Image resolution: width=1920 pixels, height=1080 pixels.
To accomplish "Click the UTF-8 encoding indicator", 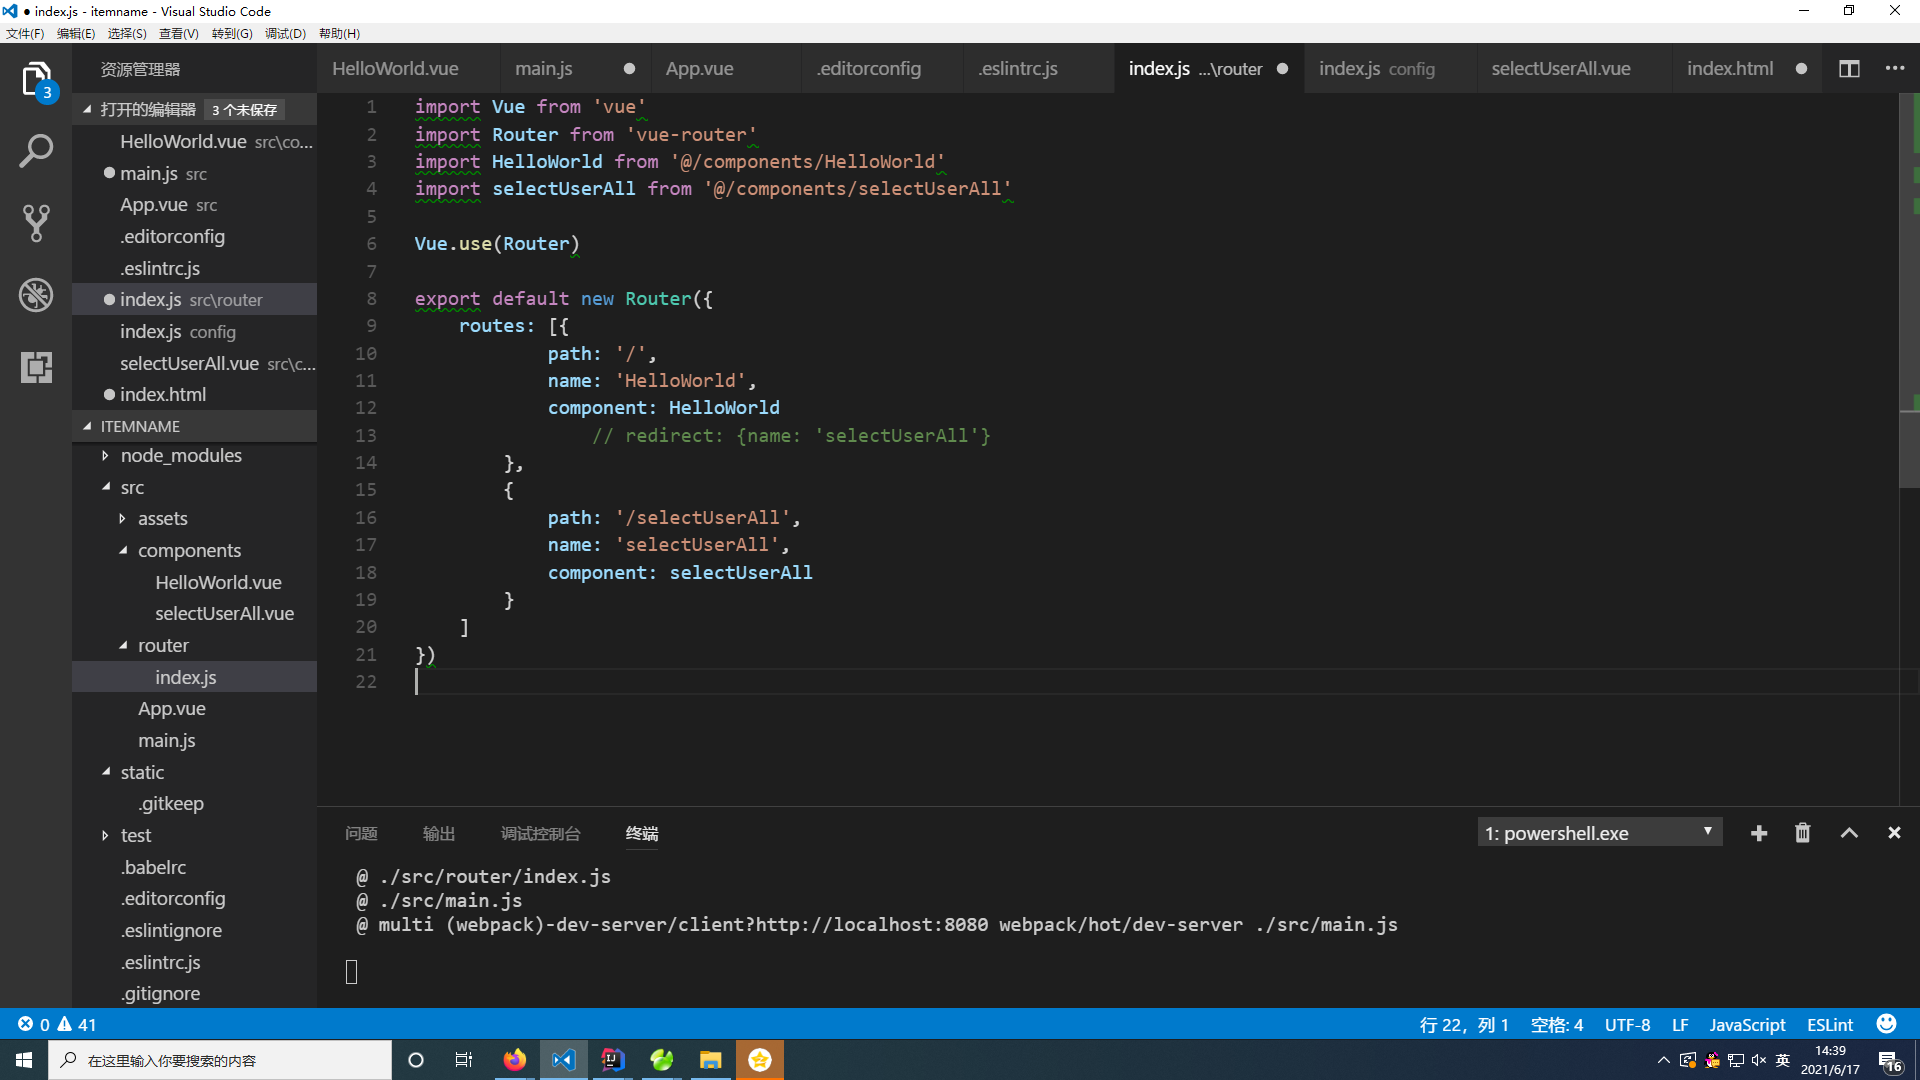I will click(x=1627, y=1024).
